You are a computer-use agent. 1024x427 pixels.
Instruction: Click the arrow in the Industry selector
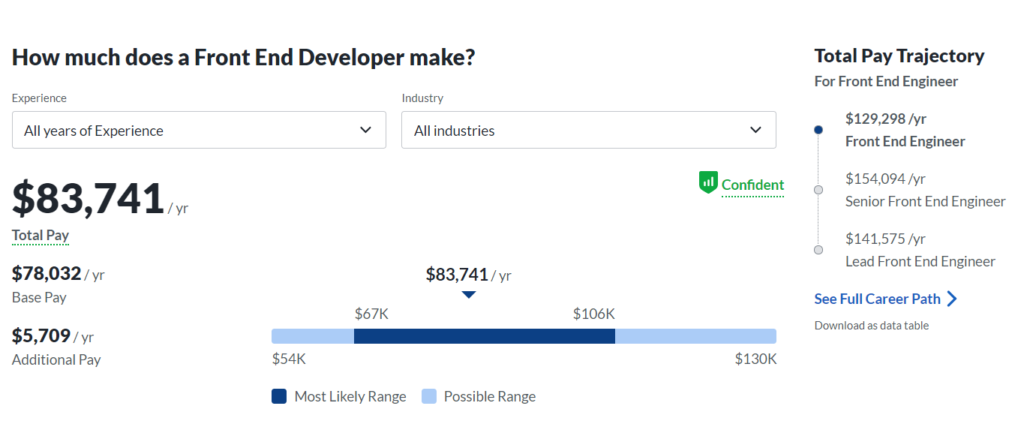coord(756,130)
